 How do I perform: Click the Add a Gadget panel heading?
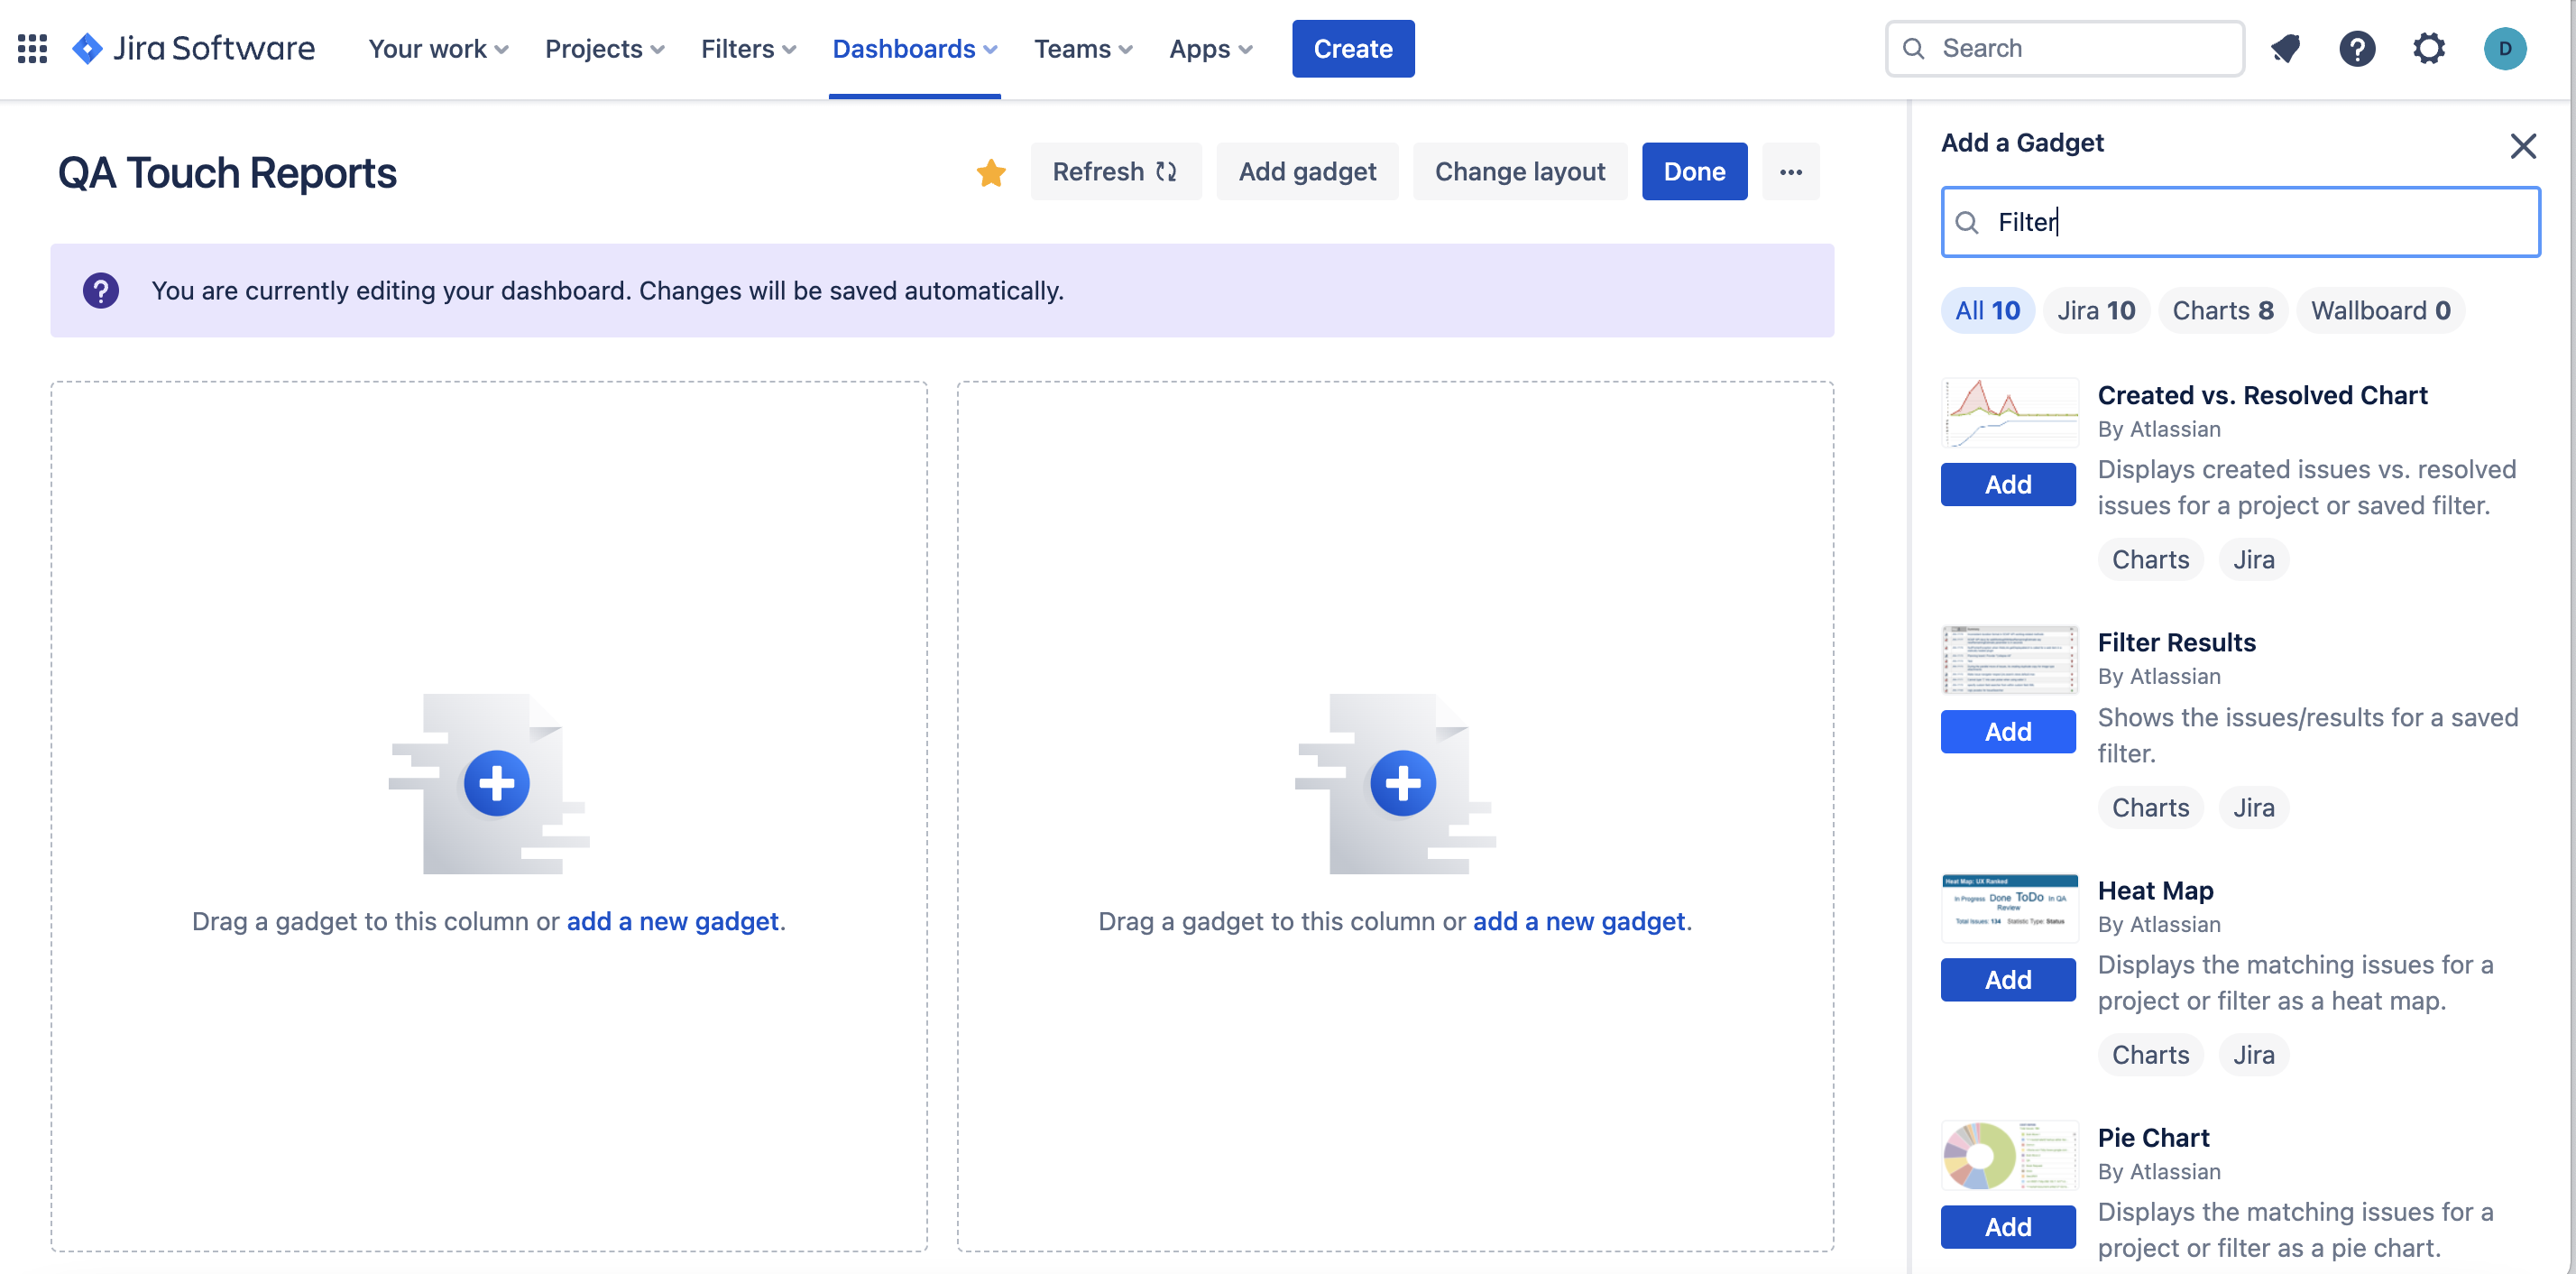pos(2022,143)
